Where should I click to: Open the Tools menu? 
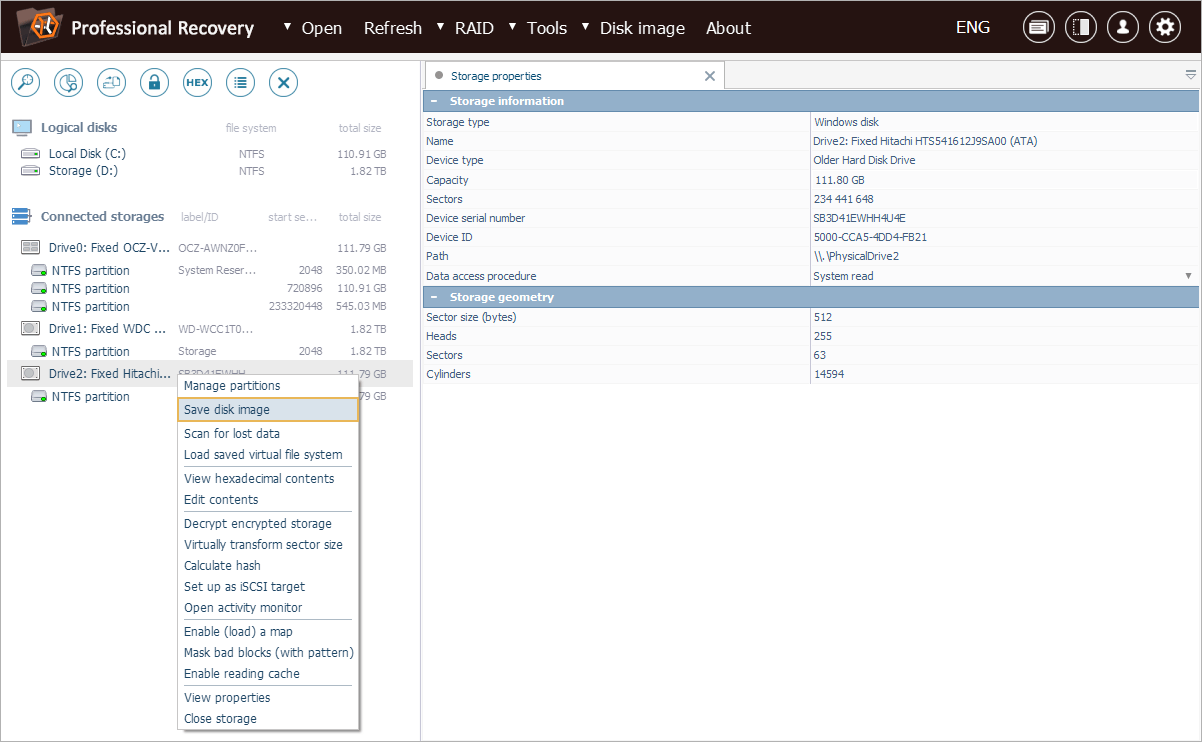tap(547, 28)
